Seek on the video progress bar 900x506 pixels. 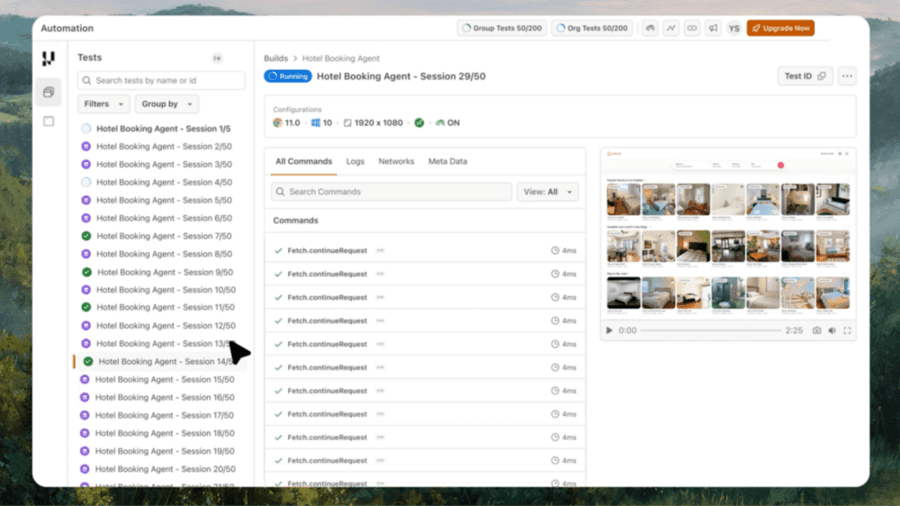pos(711,330)
